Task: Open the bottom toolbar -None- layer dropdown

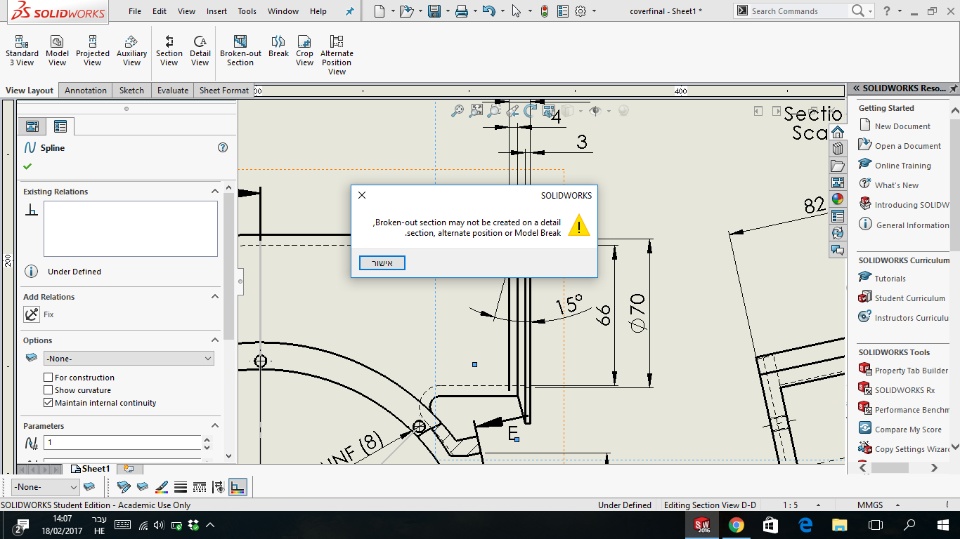Action: point(45,487)
